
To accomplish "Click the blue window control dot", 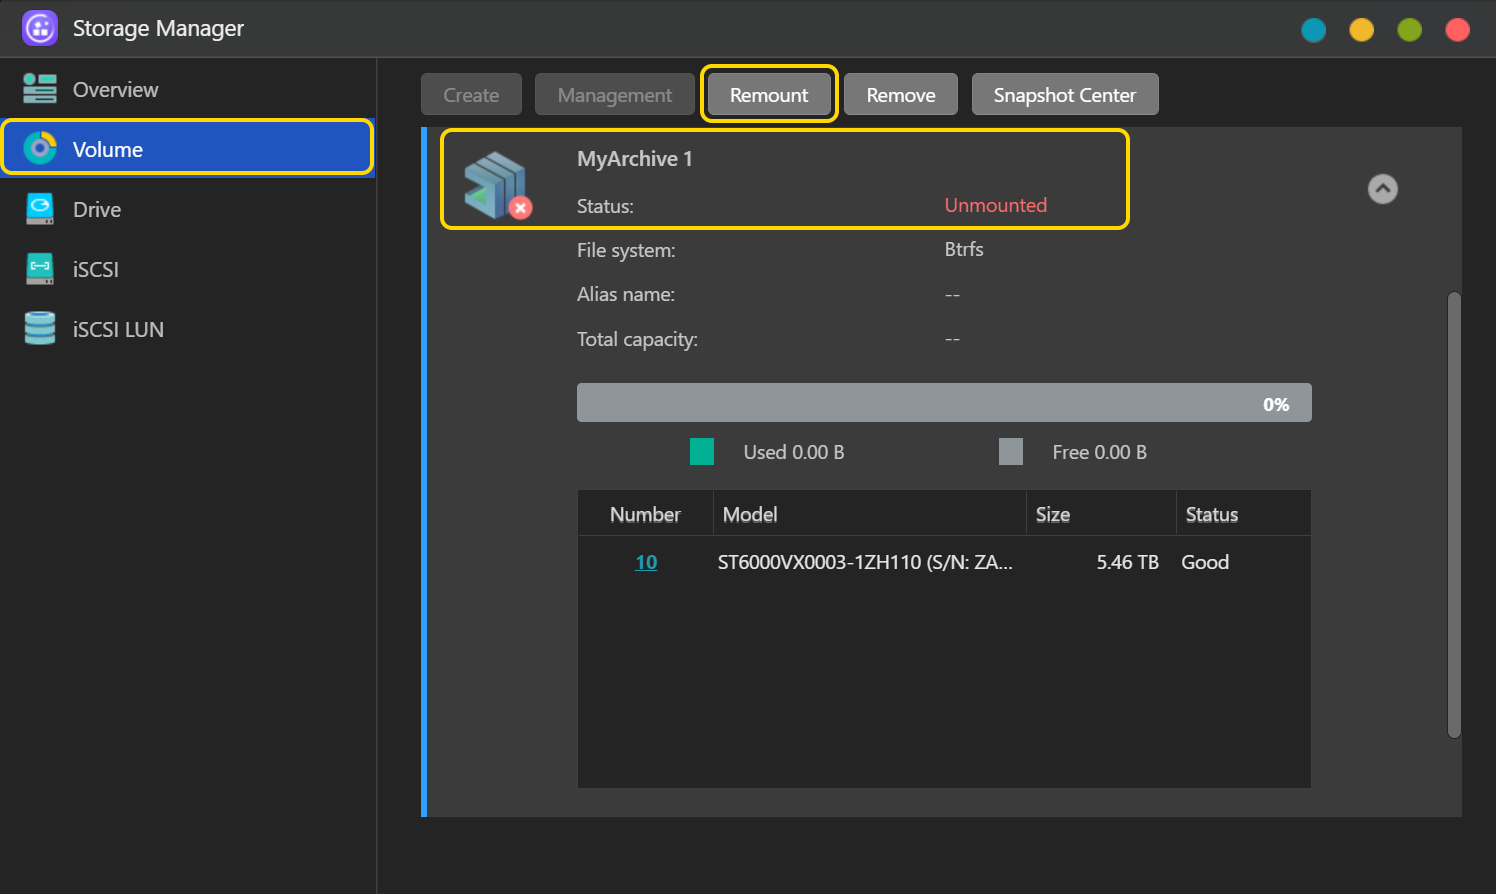I will [x=1313, y=30].
